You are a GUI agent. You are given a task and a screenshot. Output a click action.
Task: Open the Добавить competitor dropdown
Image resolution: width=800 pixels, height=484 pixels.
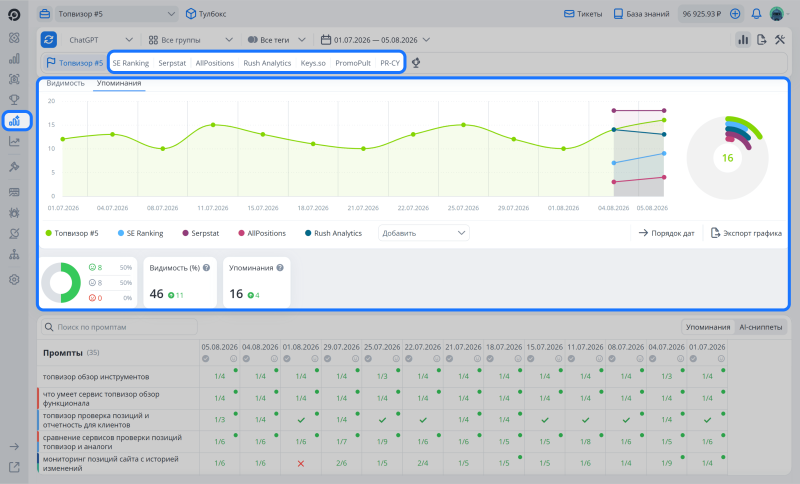click(x=423, y=233)
